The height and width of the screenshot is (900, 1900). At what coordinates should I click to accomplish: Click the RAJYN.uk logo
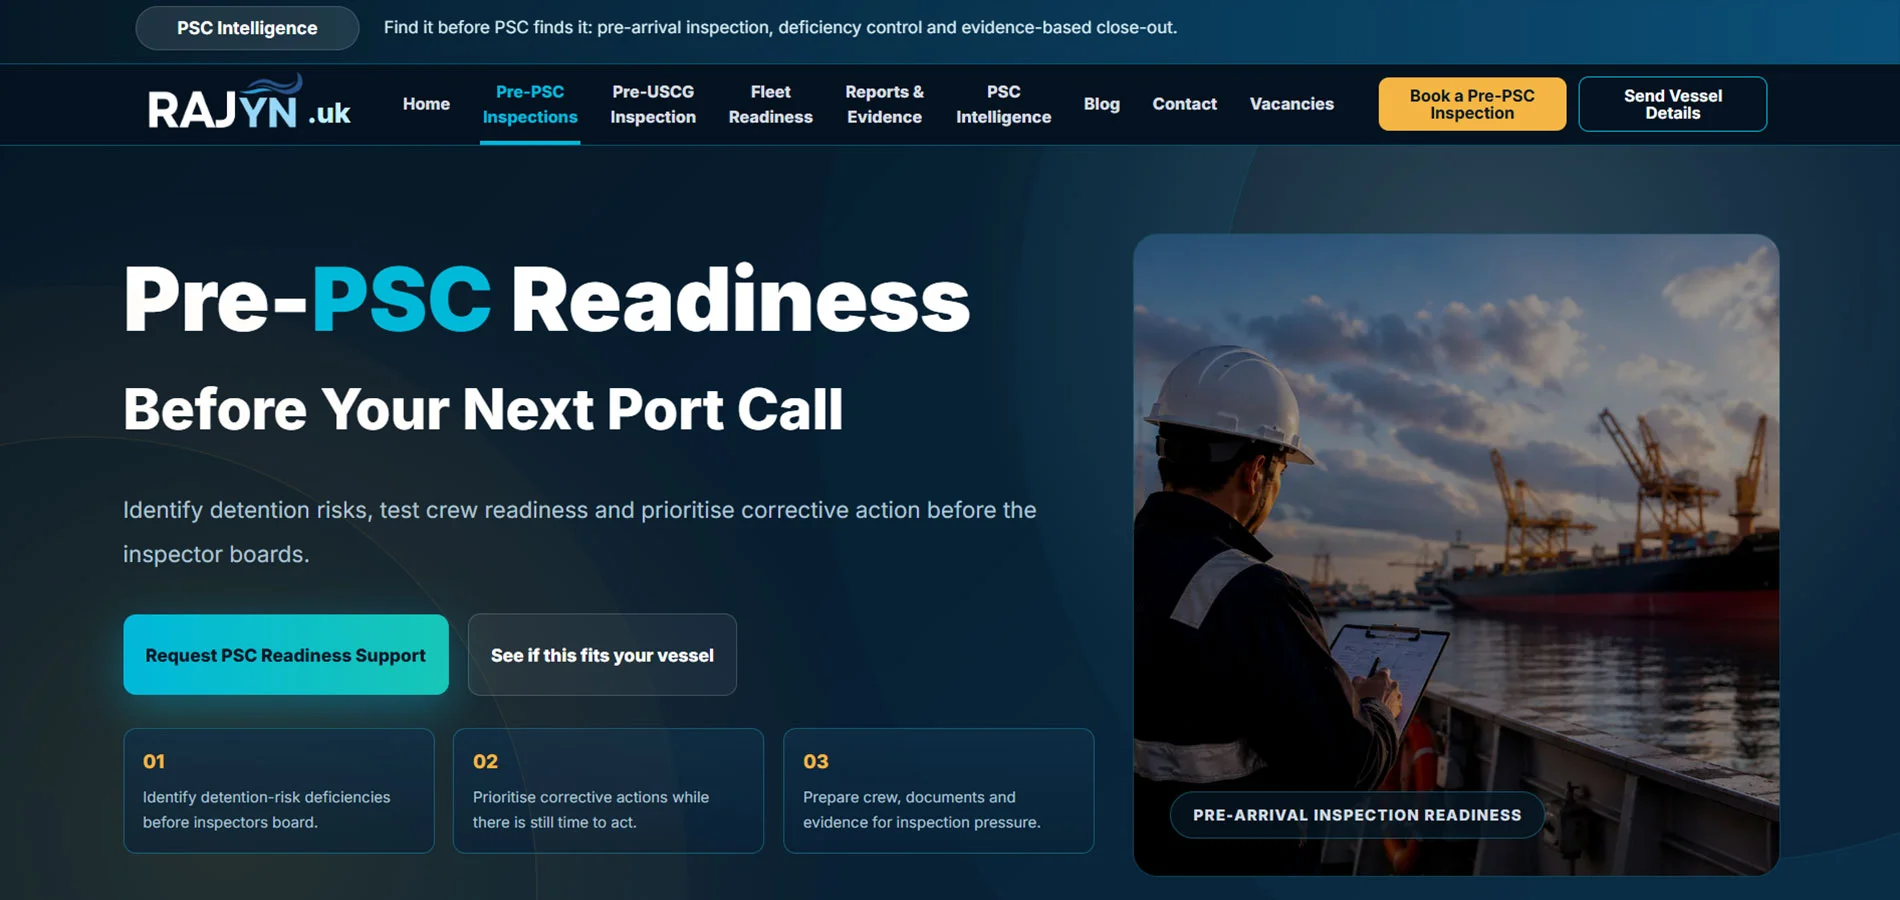point(249,103)
